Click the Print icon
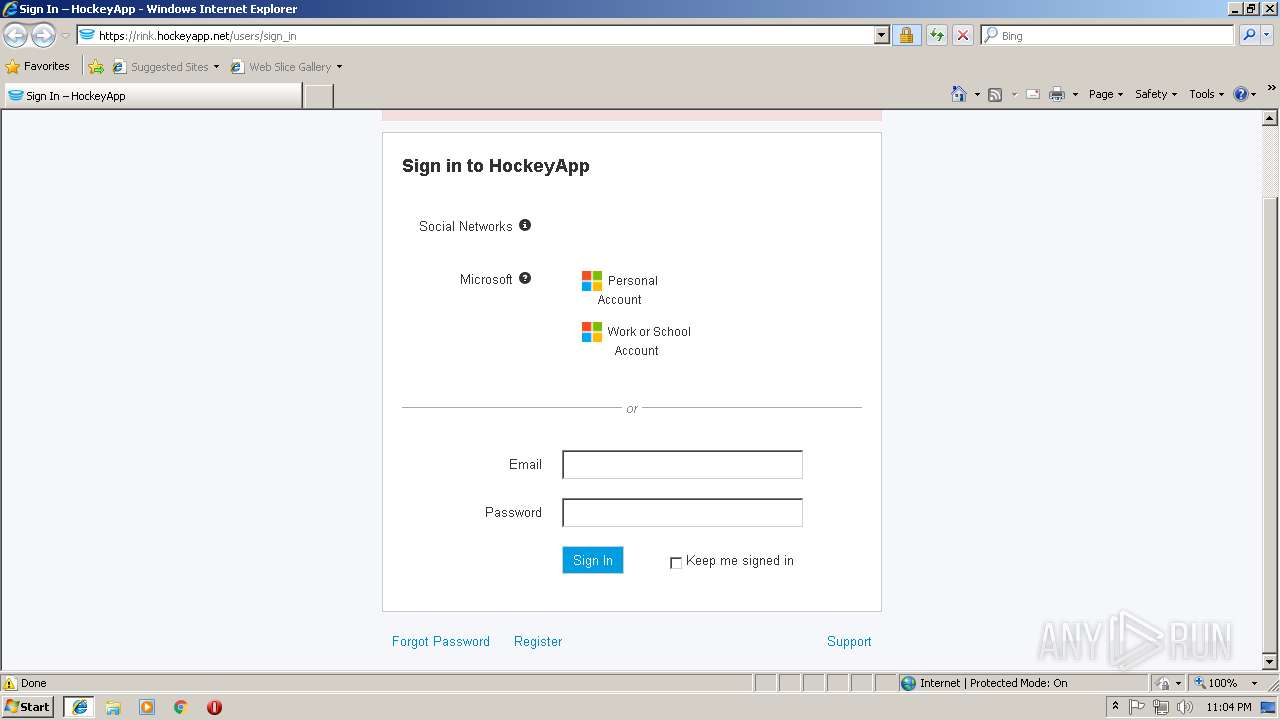This screenshot has width=1280, height=720. click(x=1057, y=94)
